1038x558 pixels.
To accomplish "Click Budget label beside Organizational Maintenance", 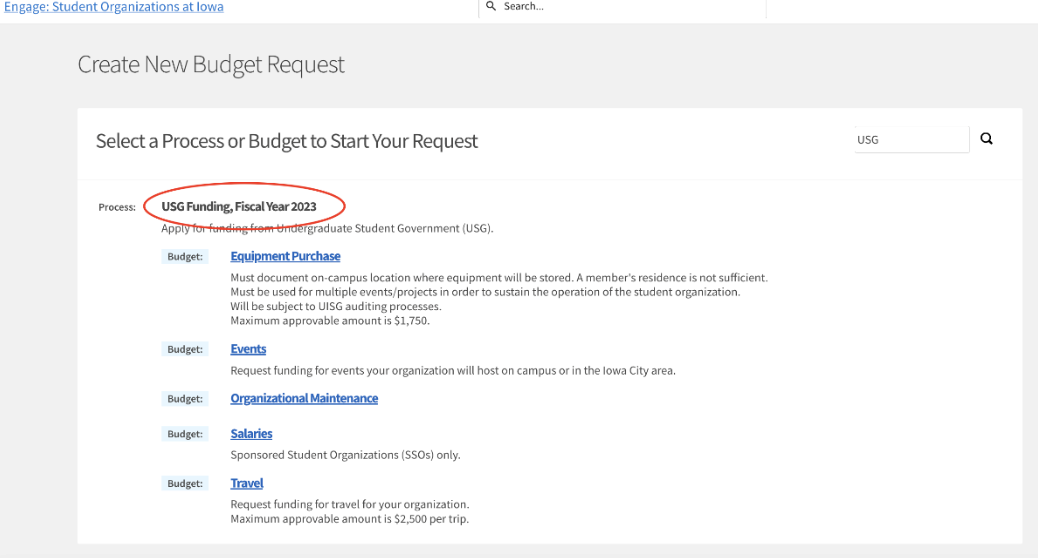I will pyautogui.click(x=185, y=398).
